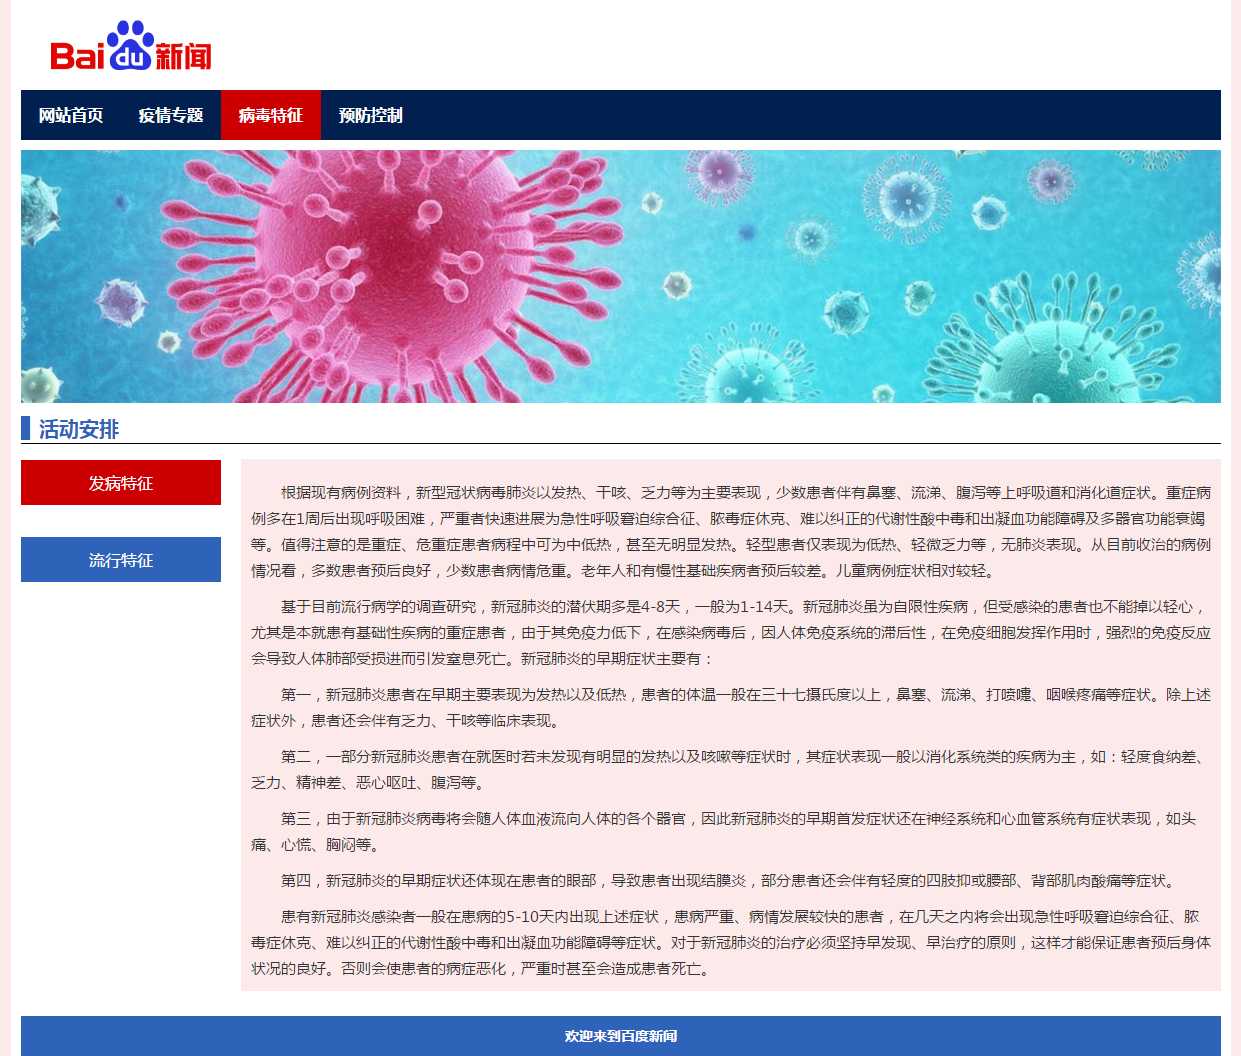Open the 网站首页 navigation tab
Screen dimensions: 1241x1056
click(71, 115)
